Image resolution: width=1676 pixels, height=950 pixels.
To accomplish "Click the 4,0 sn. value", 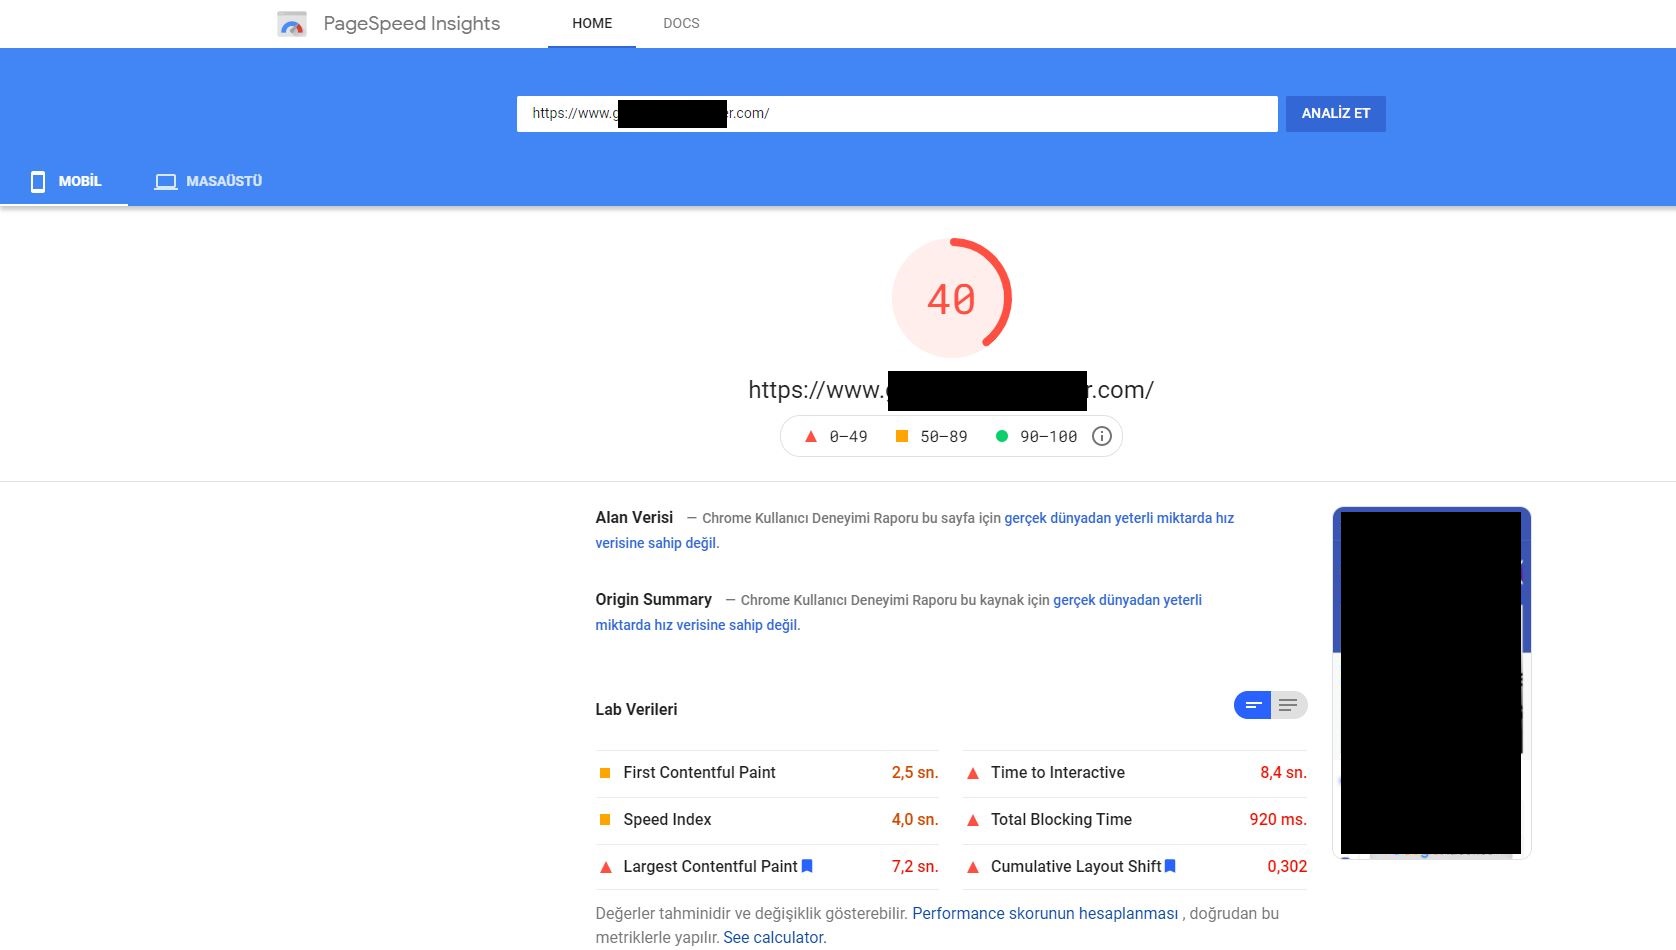I will (915, 820).
